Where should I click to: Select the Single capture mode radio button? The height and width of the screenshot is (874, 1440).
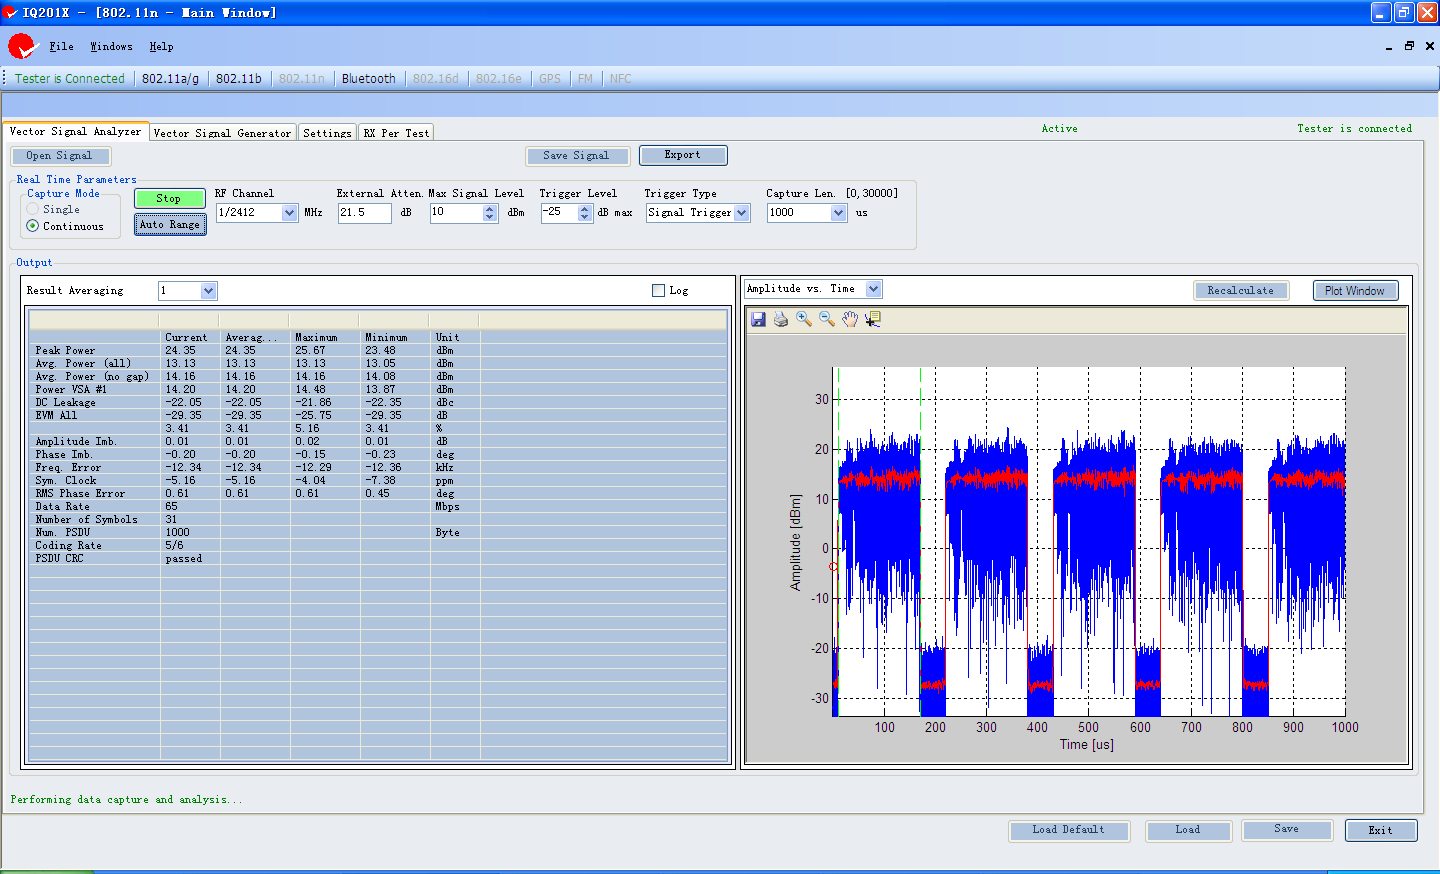[x=33, y=210]
